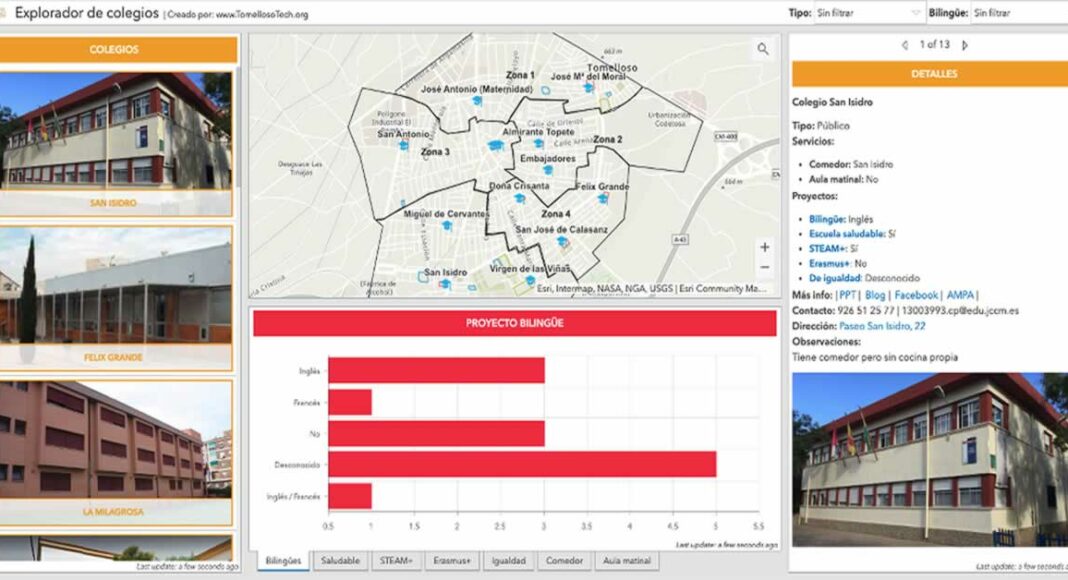Select Miguel de Cervantes school map marker
The height and width of the screenshot is (580, 1068).
tap(447, 226)
